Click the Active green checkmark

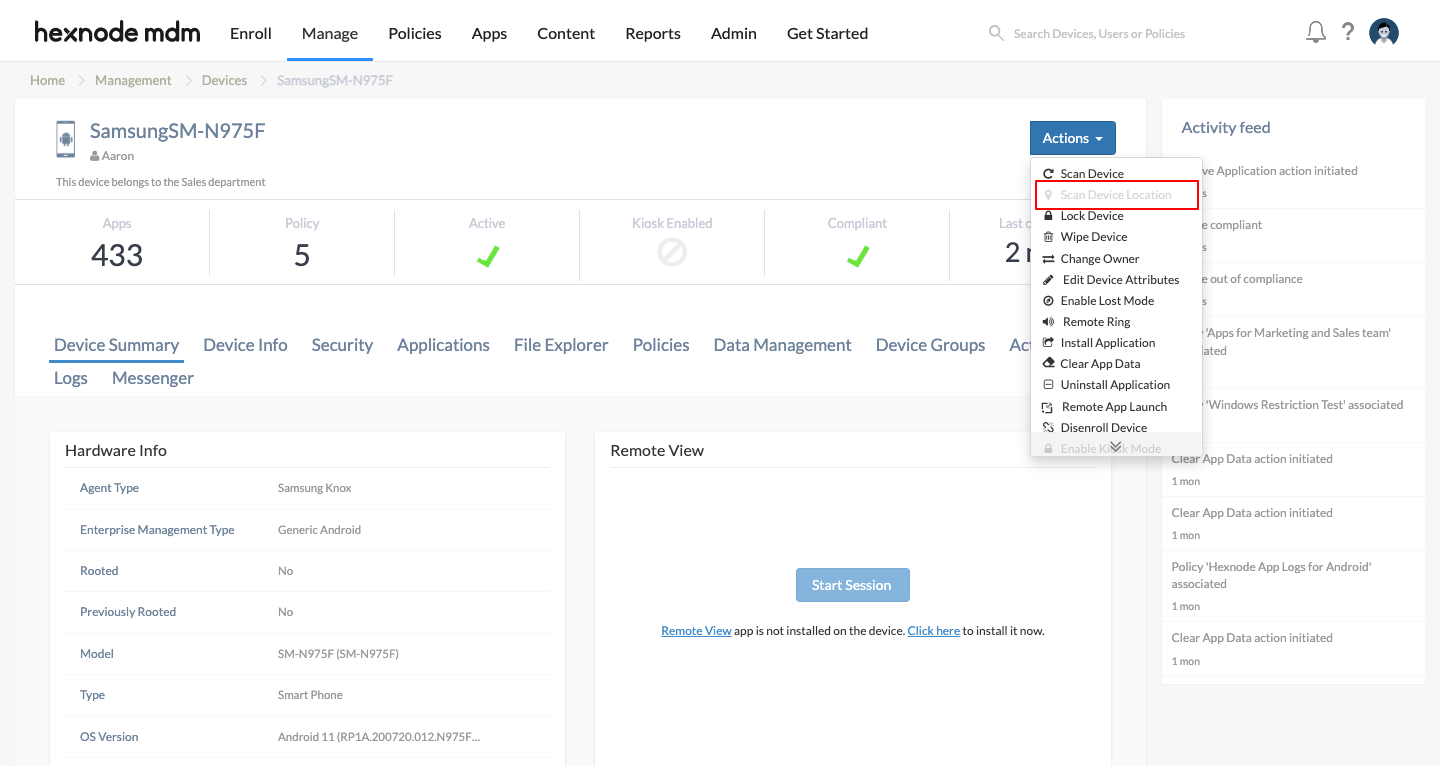click(x=487, y=255)
